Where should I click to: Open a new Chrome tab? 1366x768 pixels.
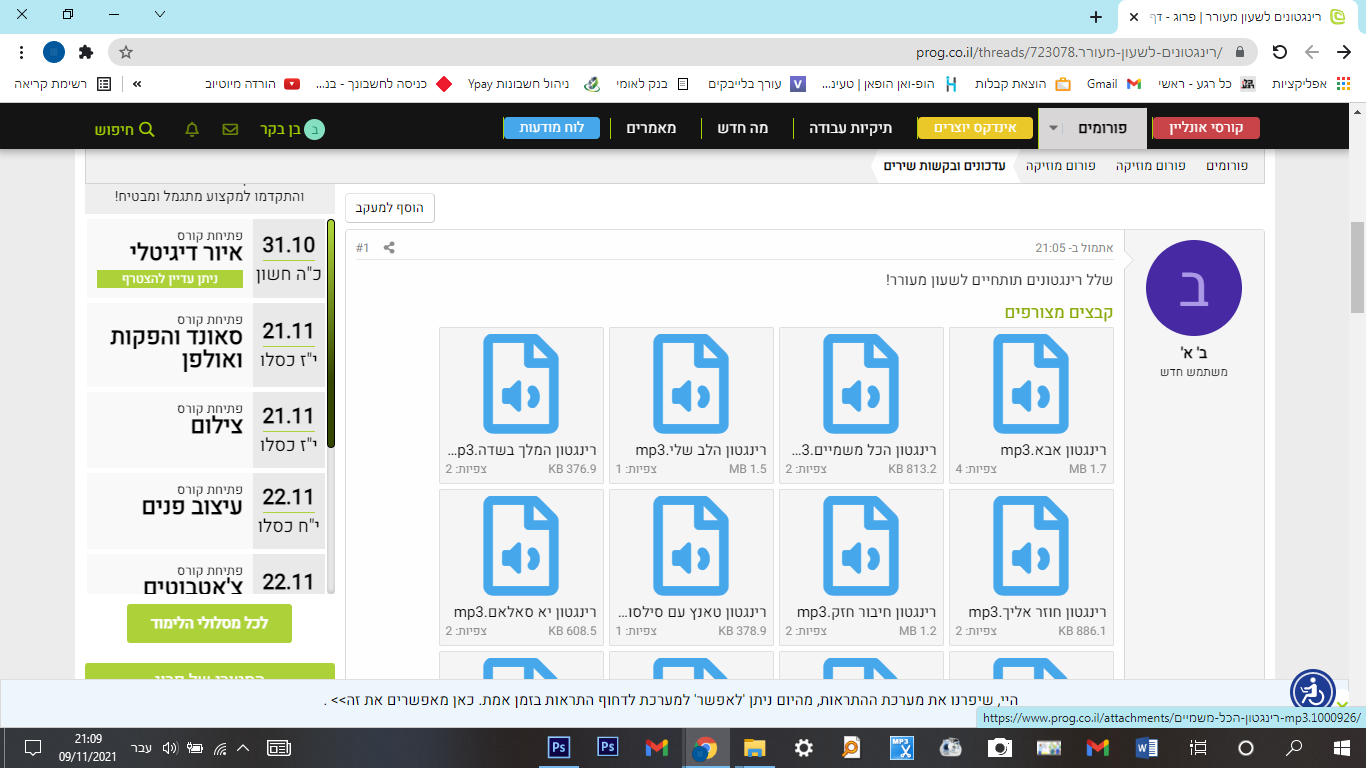1096,17
